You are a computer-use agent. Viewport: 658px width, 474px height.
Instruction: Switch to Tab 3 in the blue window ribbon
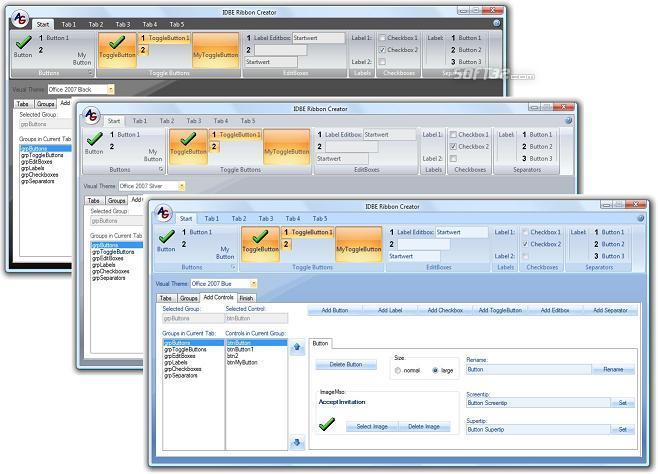point(266,219)
